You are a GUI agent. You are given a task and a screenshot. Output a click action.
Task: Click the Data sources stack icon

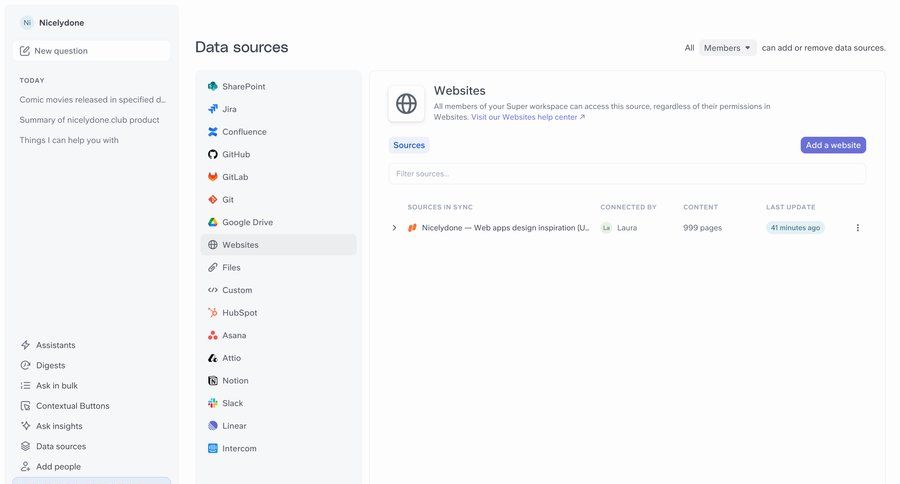(25, 446)
